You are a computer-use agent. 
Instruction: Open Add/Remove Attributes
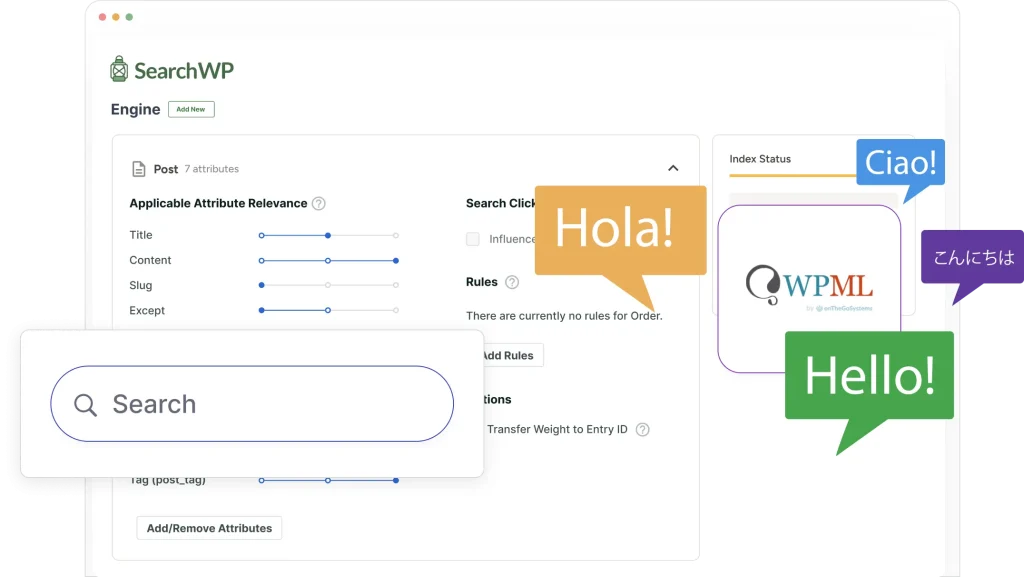(x=209, y=528)
